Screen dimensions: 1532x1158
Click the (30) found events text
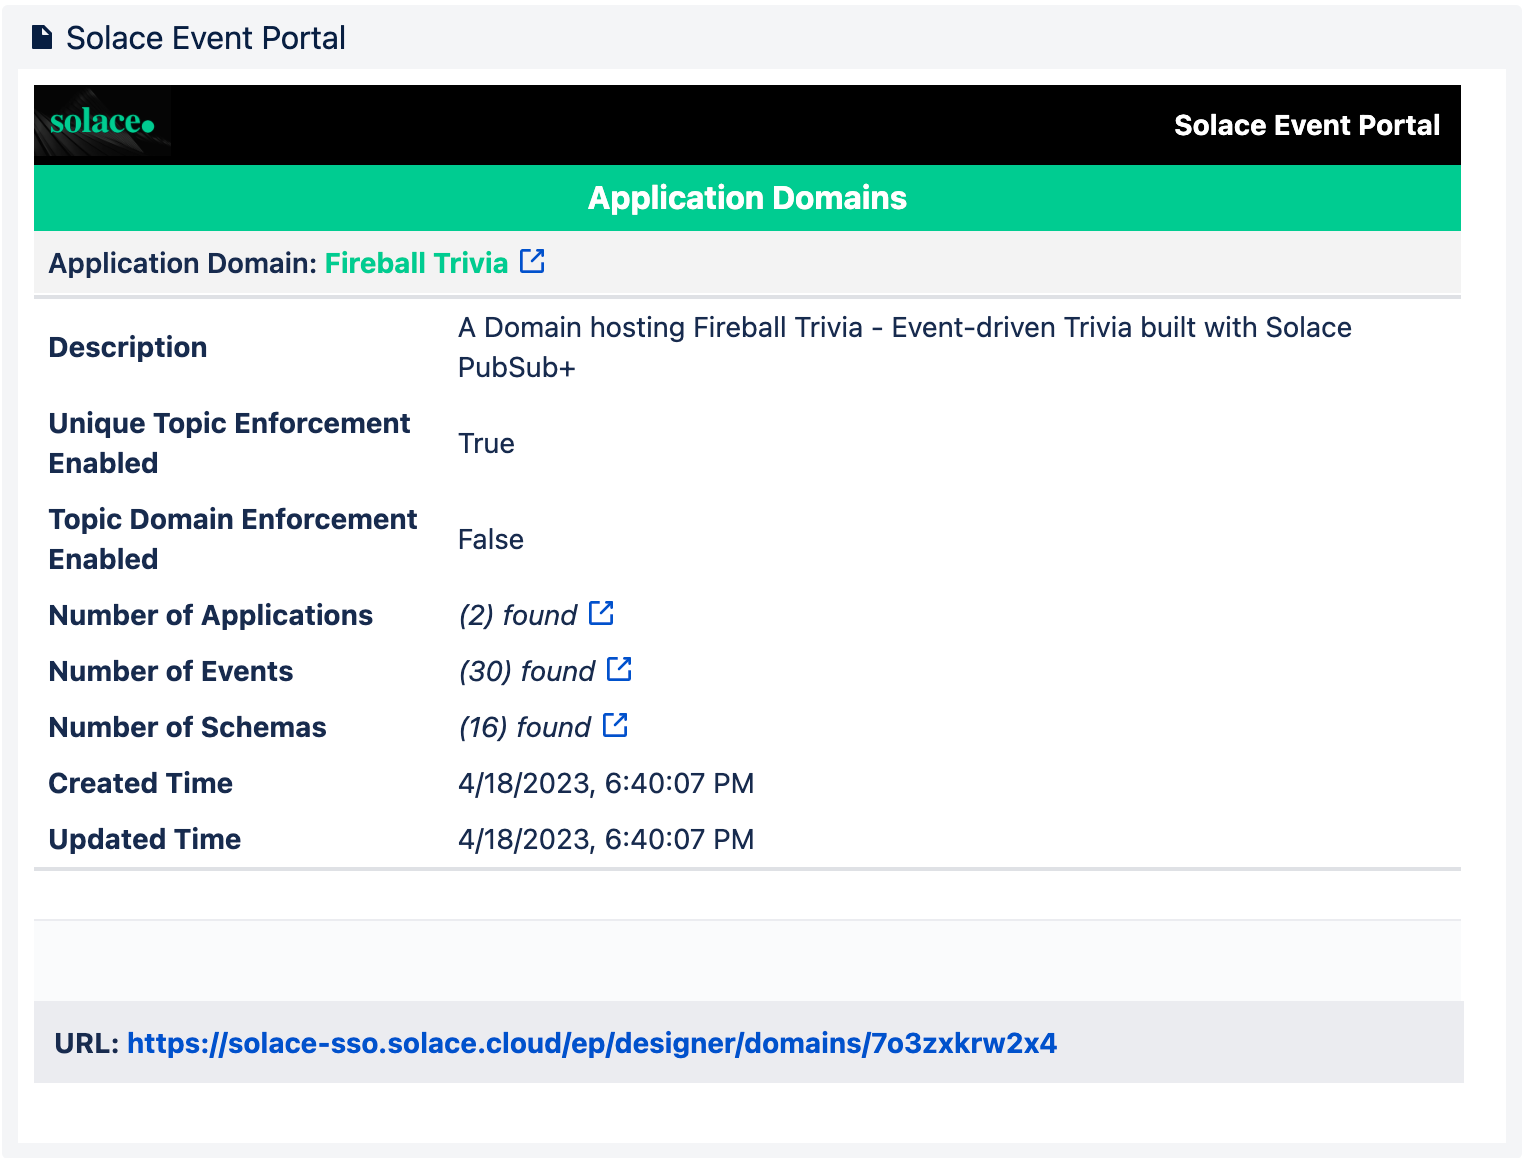pyautogui.click(x=527, y=671)
